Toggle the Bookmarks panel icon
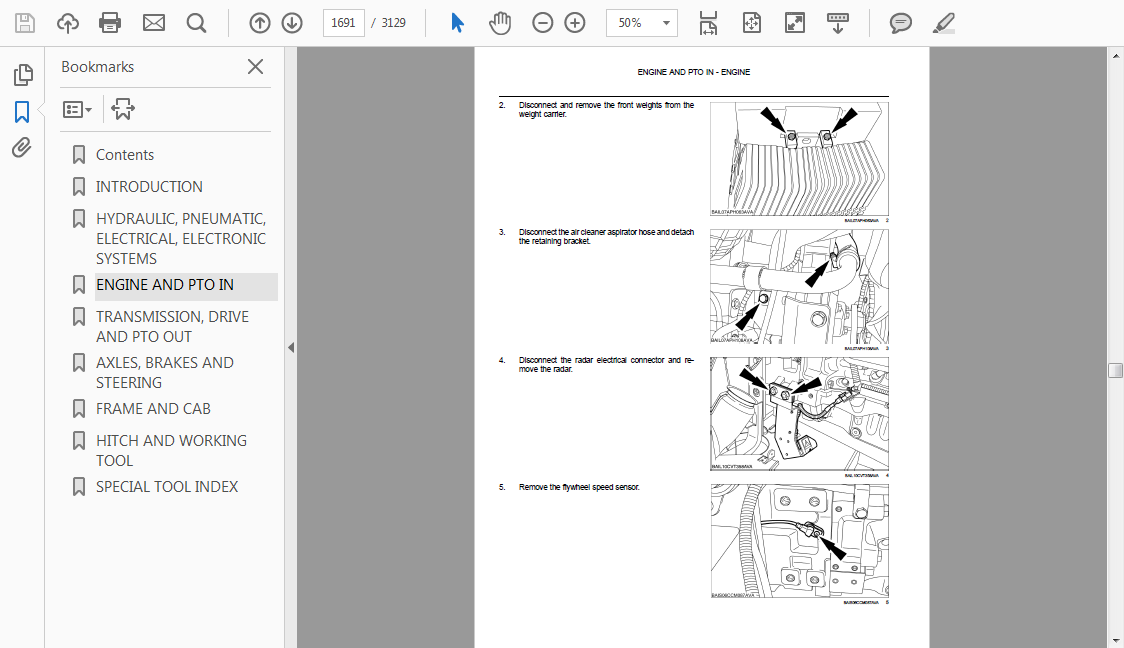This screenshot has width=1124, height=648. [22, 112]
